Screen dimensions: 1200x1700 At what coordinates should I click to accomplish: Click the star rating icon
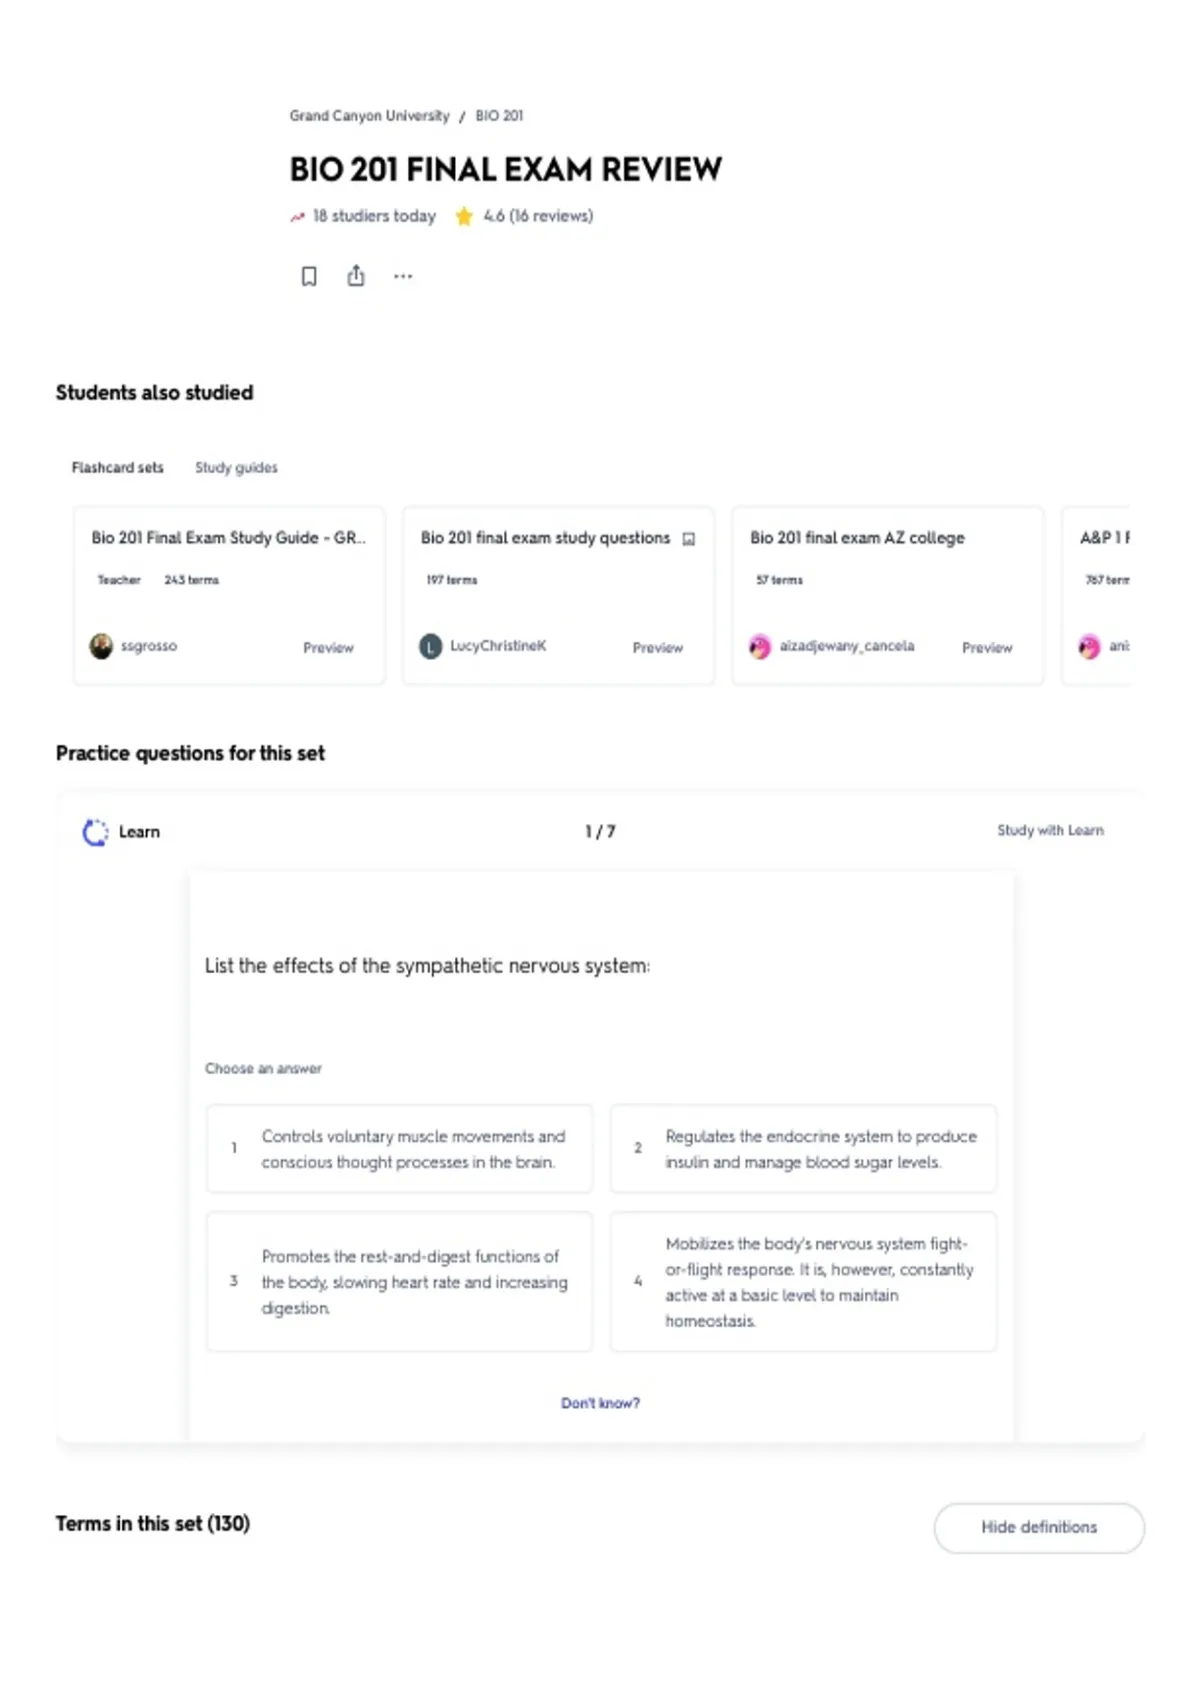tap(464, 216)
